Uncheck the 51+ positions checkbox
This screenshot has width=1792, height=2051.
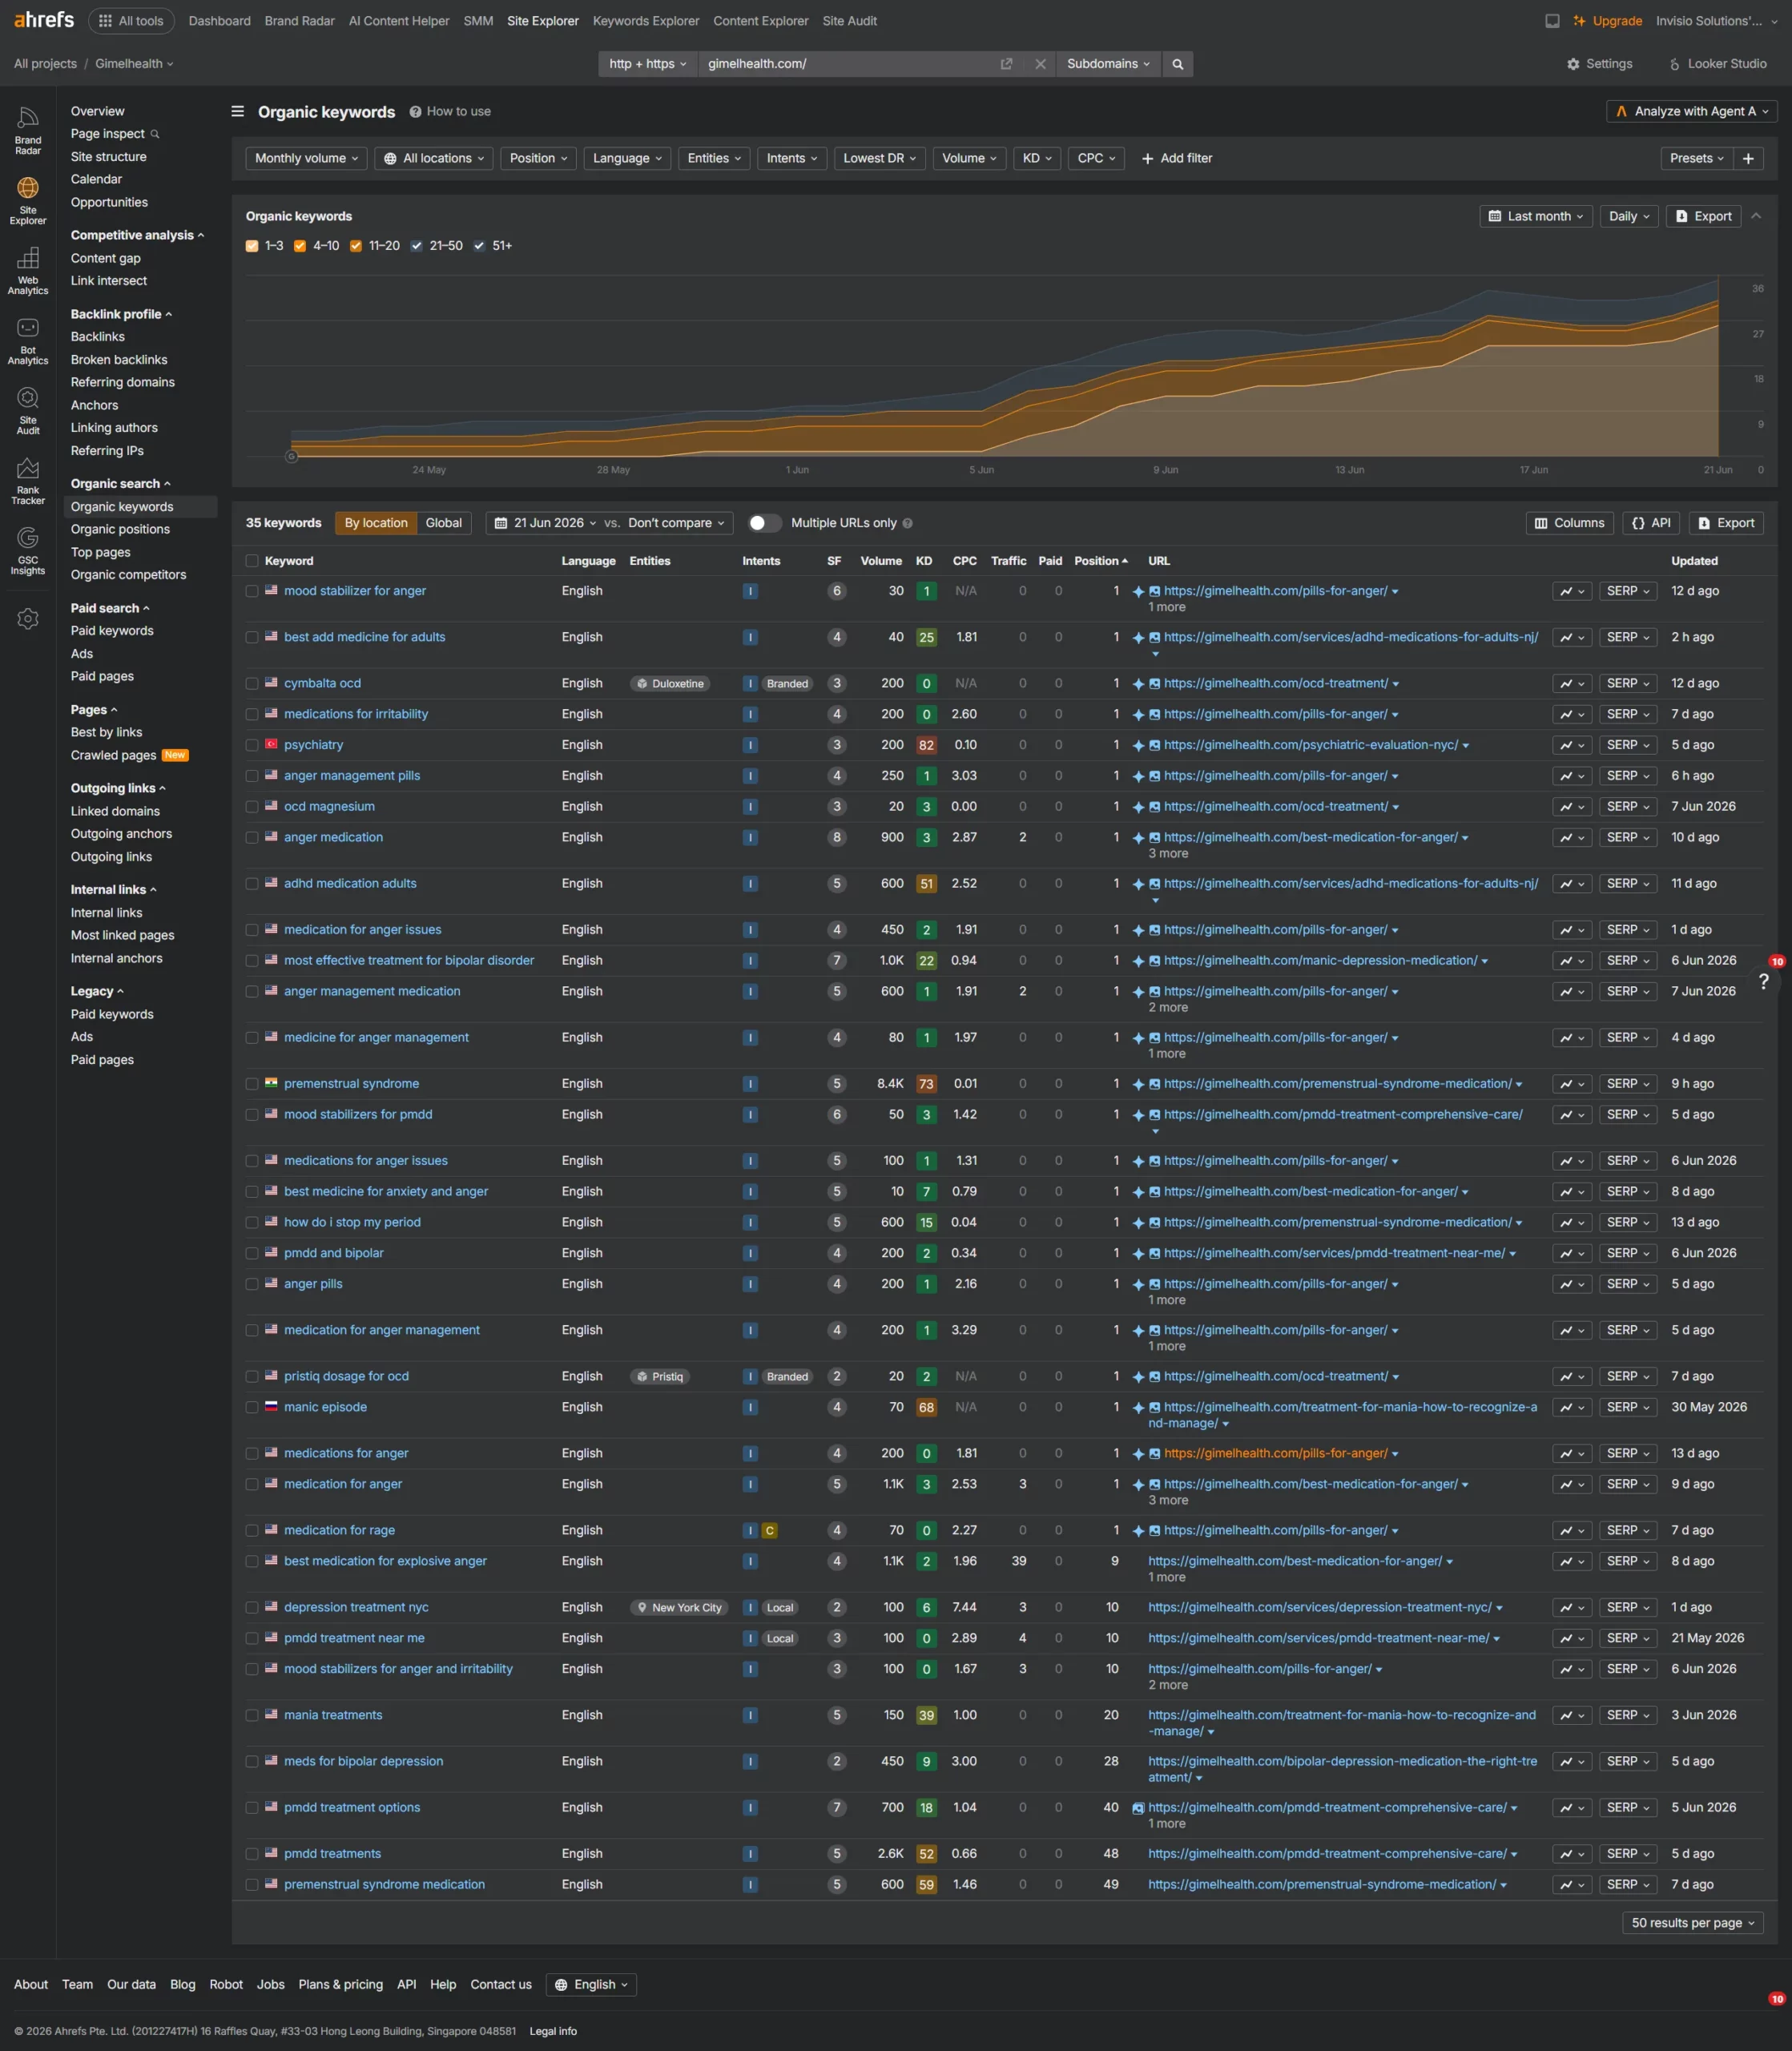pos(479,246)
